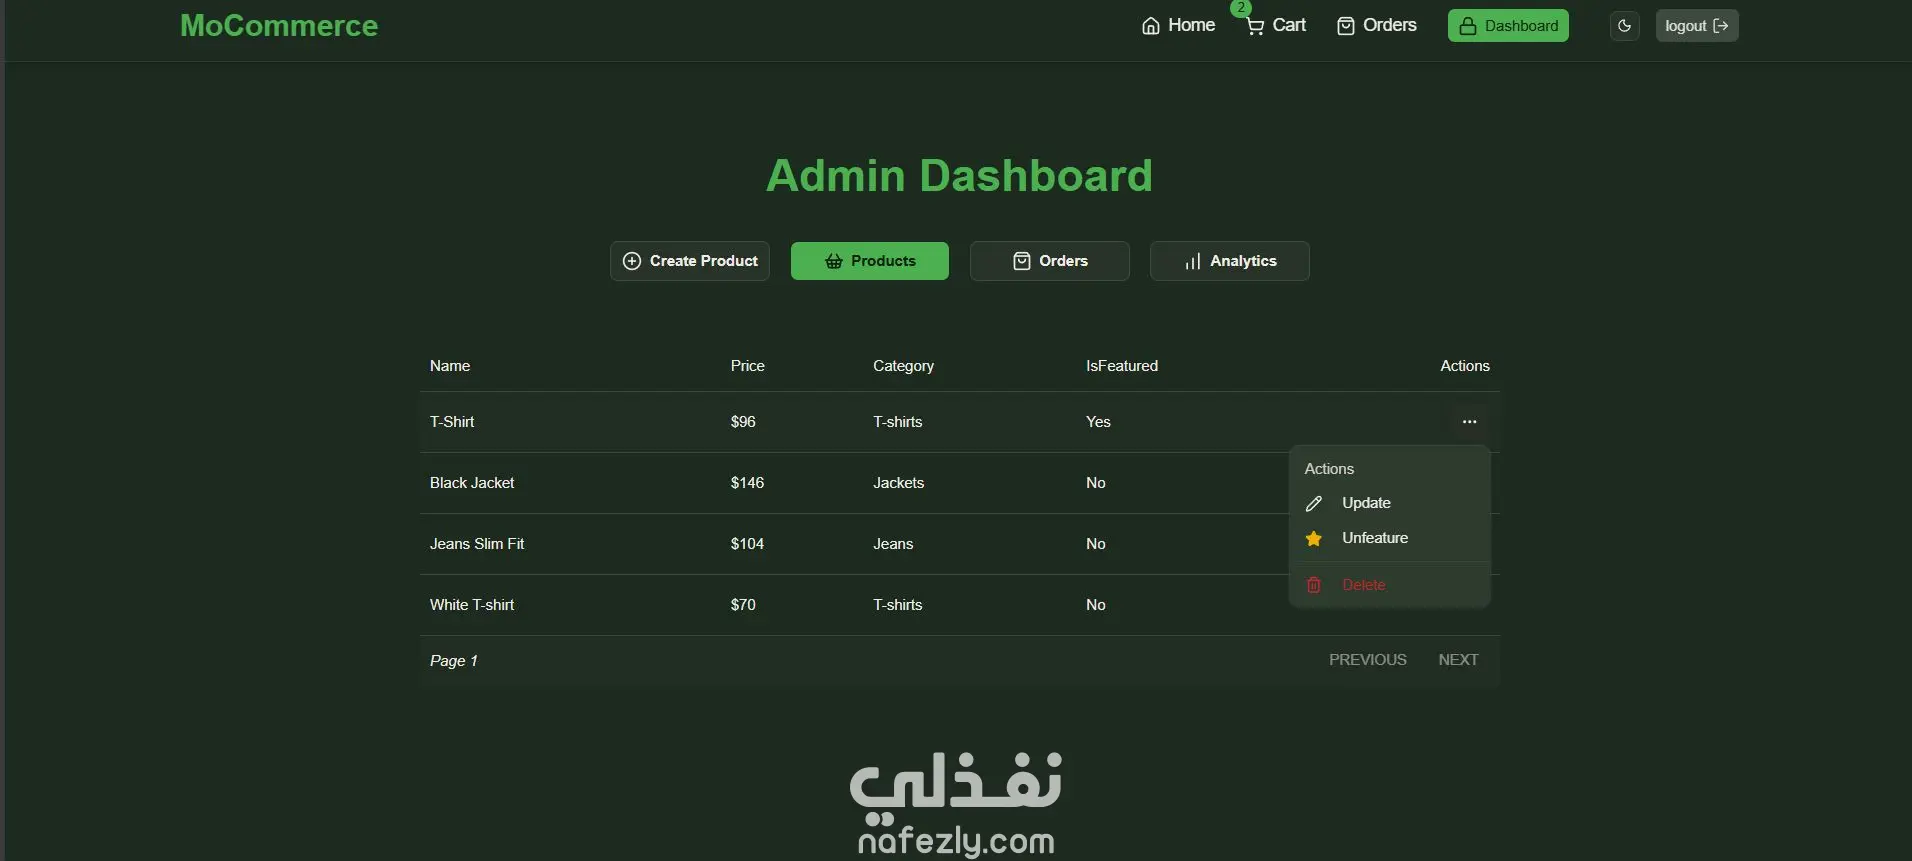Viewport: 1912px width, 861px height.
Task: Open the Cart page
Action: coord(1276,25)
